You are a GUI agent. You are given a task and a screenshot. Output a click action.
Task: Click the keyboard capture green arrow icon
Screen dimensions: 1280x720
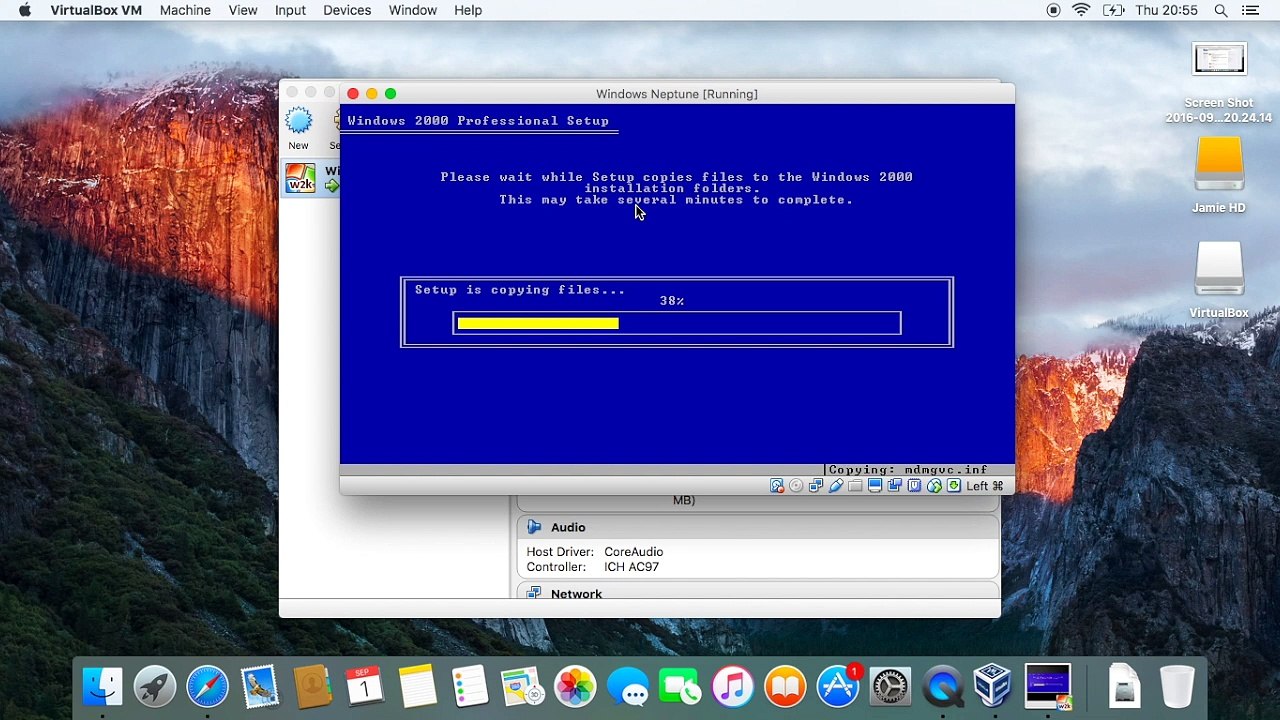954,486
